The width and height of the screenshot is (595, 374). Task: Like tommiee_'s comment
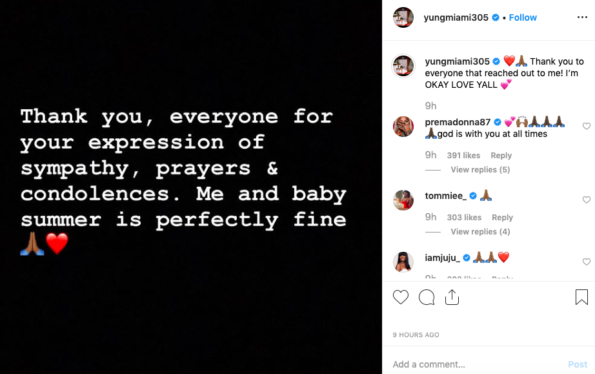tap(586, 200)
